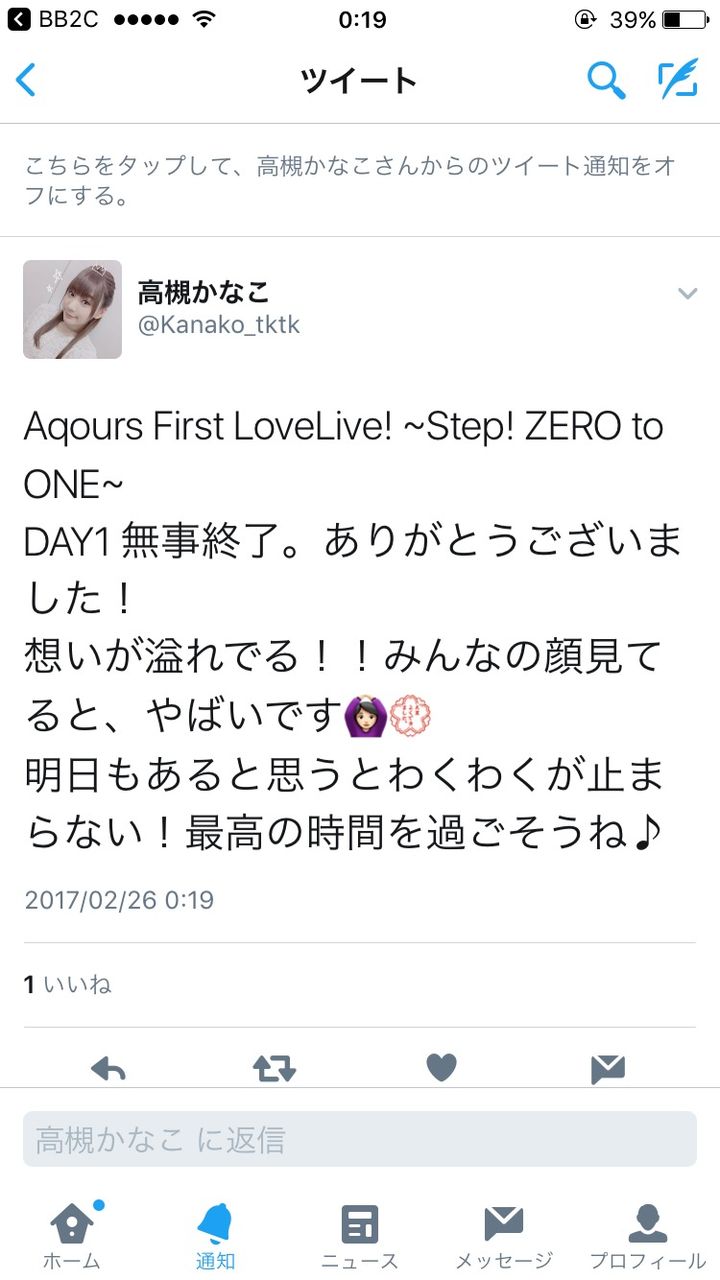Image resolution: width=720 pixels, height=1280 pixels.
Task: Tap the banner to turn off tweet notifications
Action: [x=360, y=180]
